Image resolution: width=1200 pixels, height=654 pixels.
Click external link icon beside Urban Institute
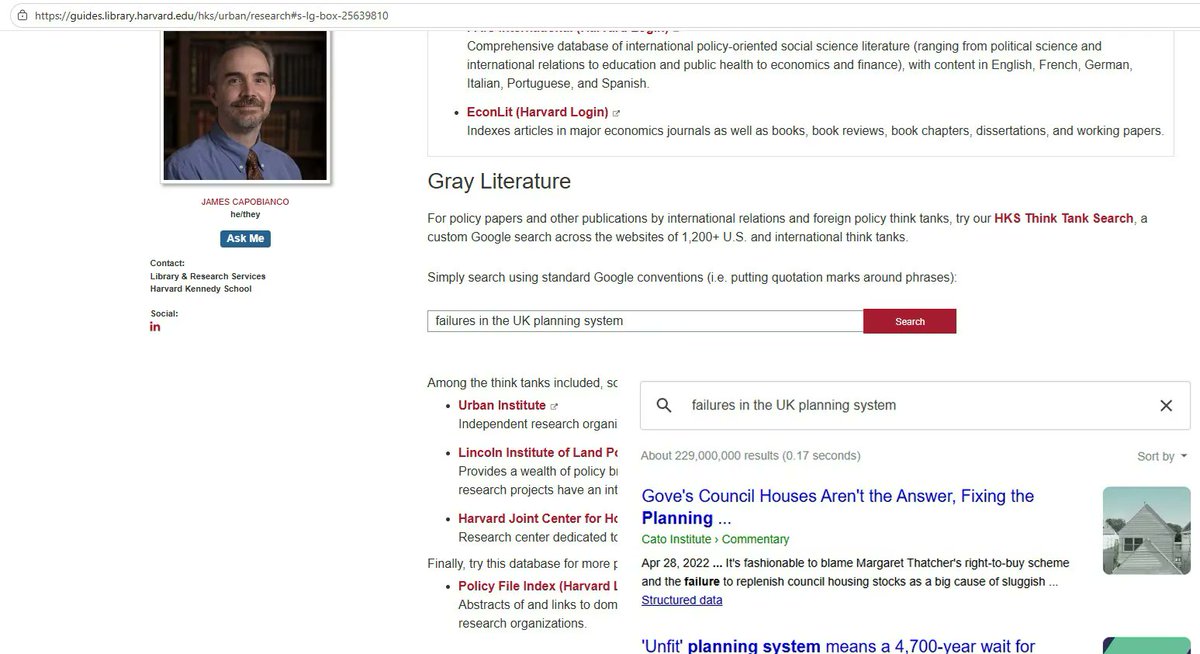pyautogui.click(x=554, y=406)
